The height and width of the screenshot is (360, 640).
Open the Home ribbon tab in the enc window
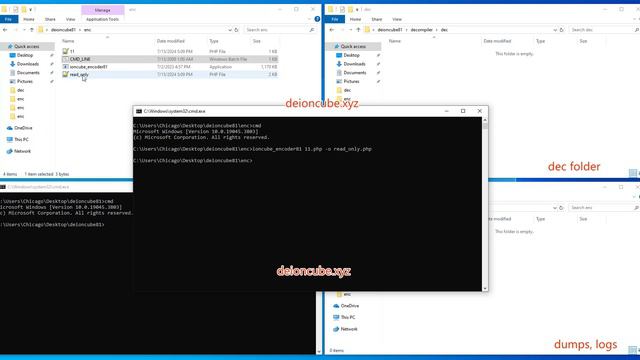coord(29,19)
